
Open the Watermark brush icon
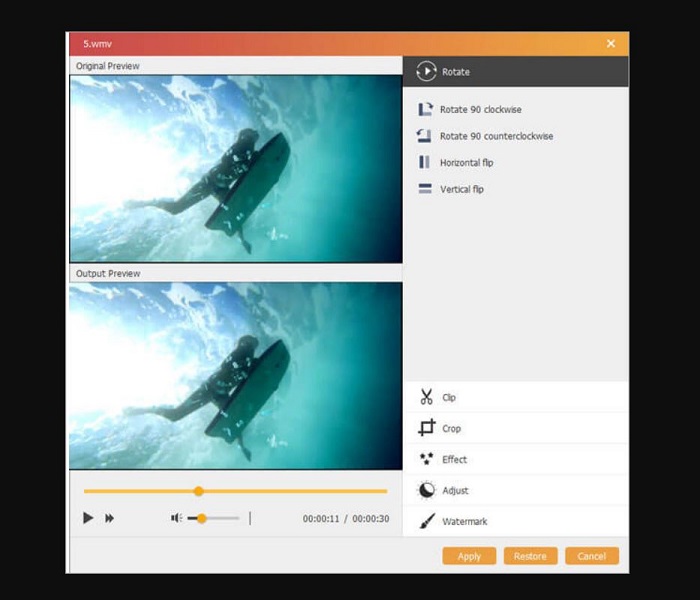pos(427,521)
